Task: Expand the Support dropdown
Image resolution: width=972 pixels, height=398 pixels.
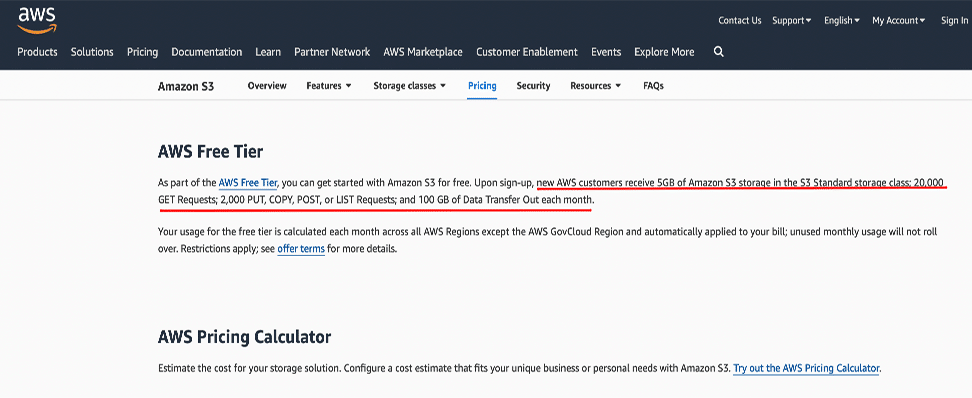Action: pos(792,20)
